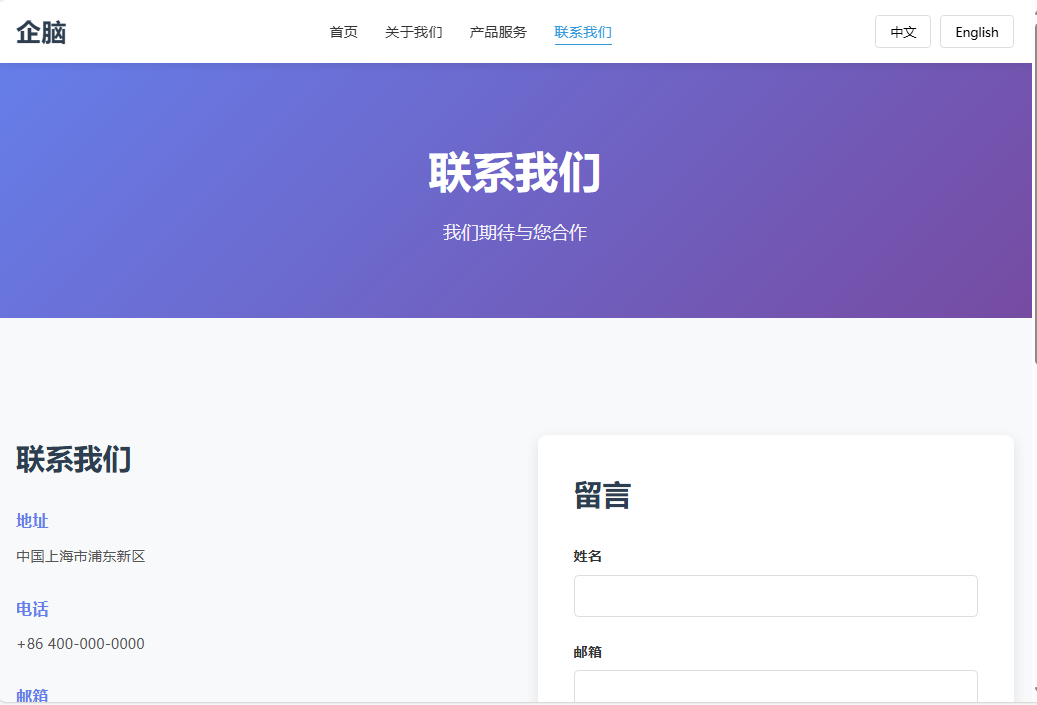Go to the 关于我们 page in the navbar

tap(413, 32)
